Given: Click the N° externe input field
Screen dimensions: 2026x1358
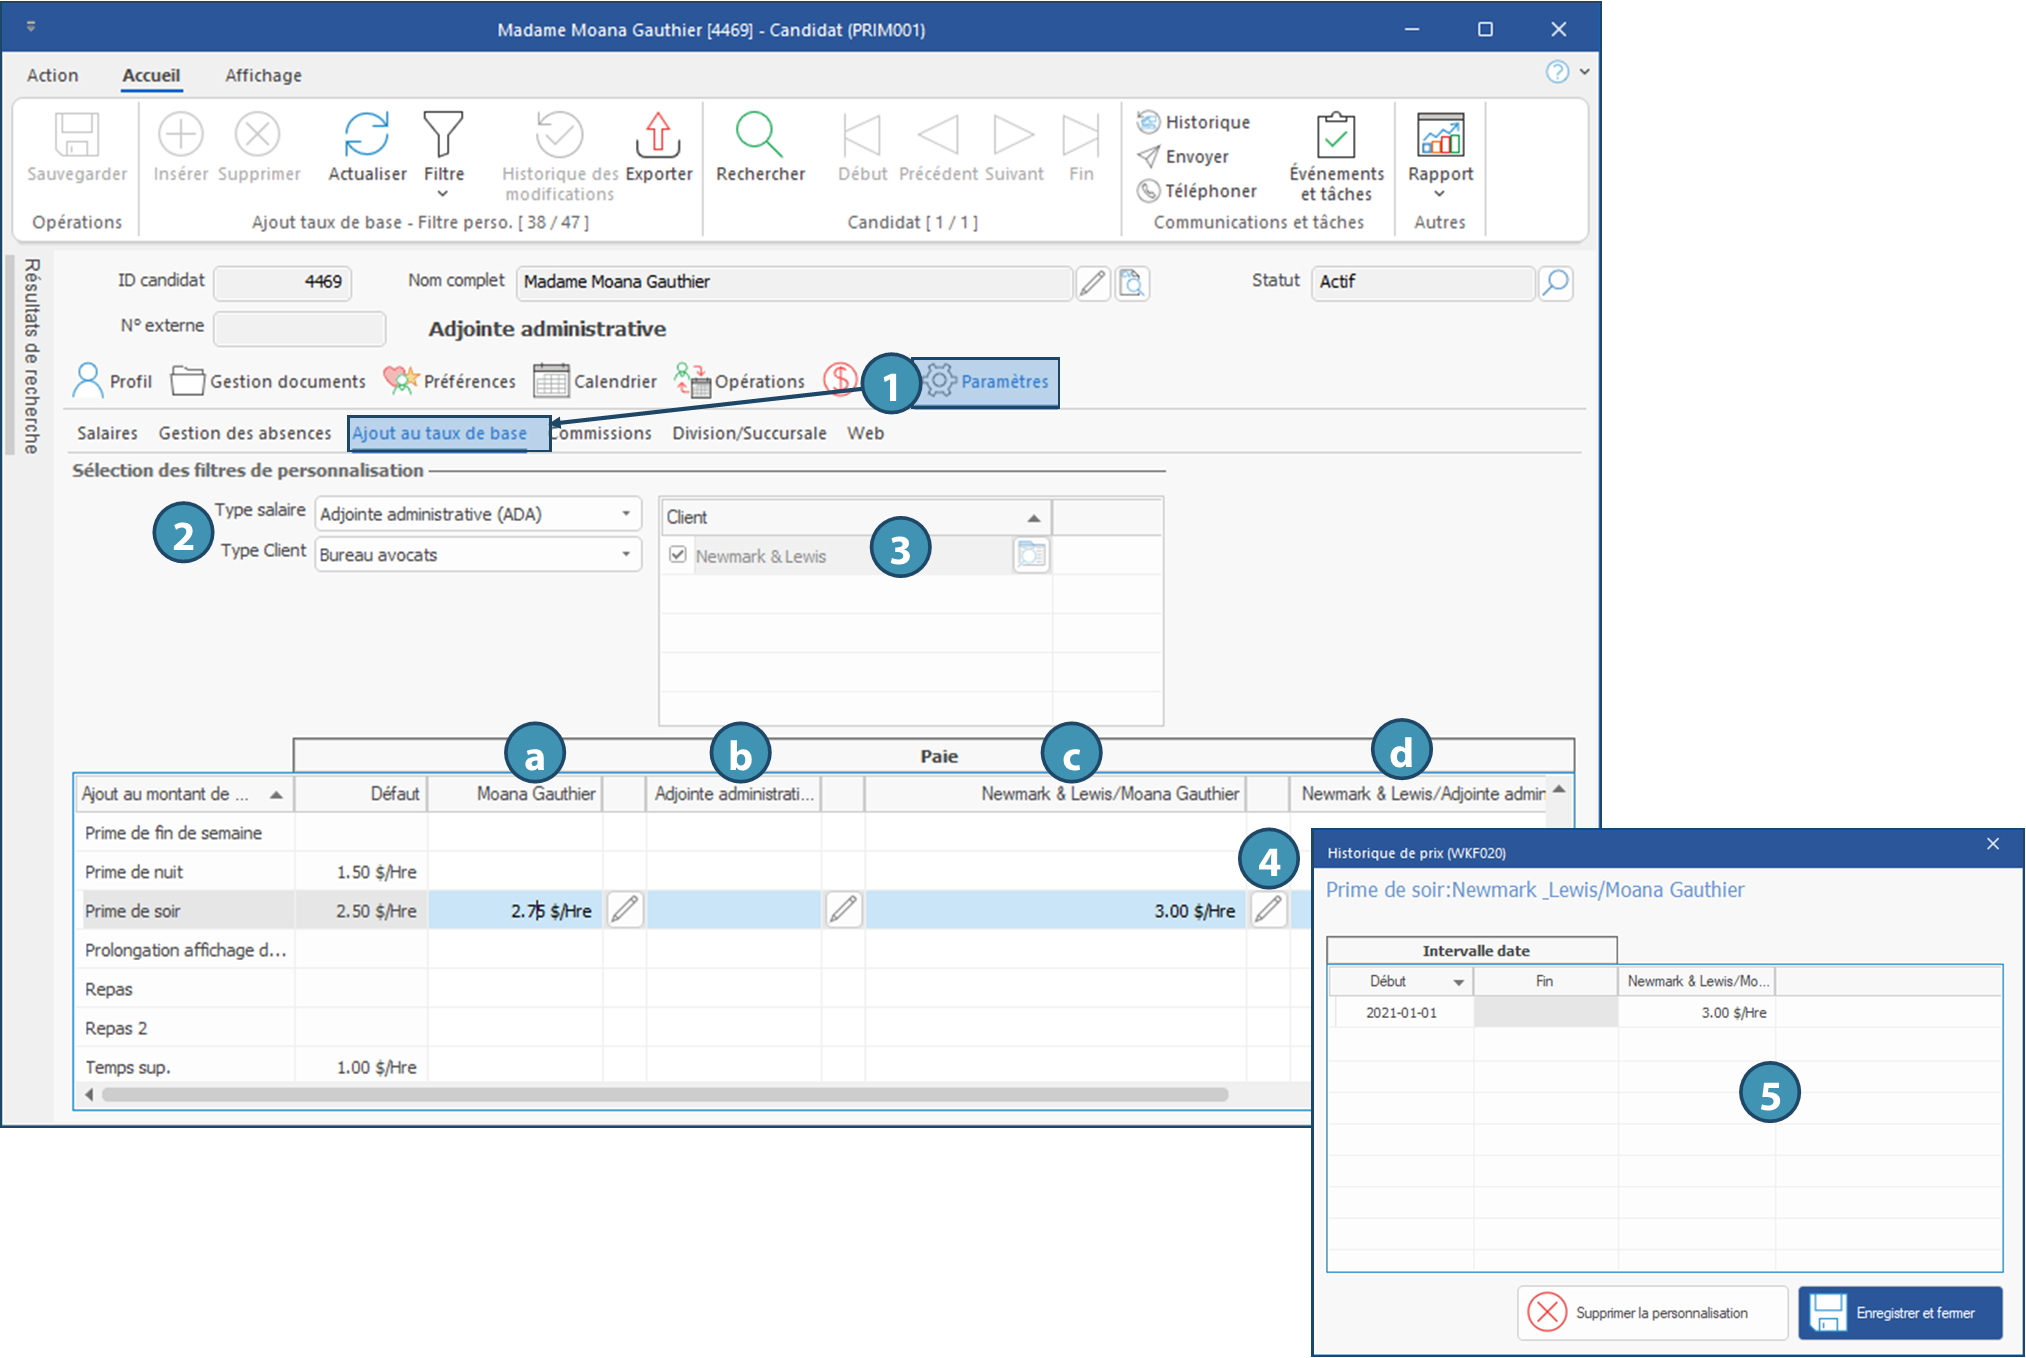Looking at the screenshot, I should click(x=299, y=327).
